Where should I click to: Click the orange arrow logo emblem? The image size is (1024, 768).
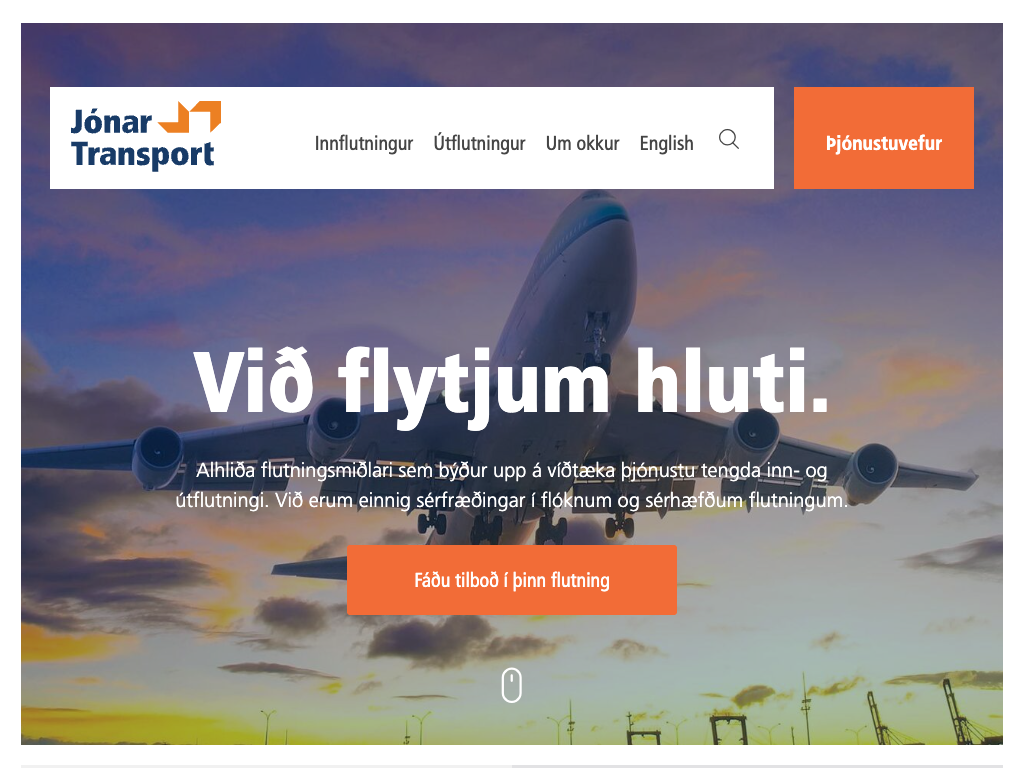190,117
